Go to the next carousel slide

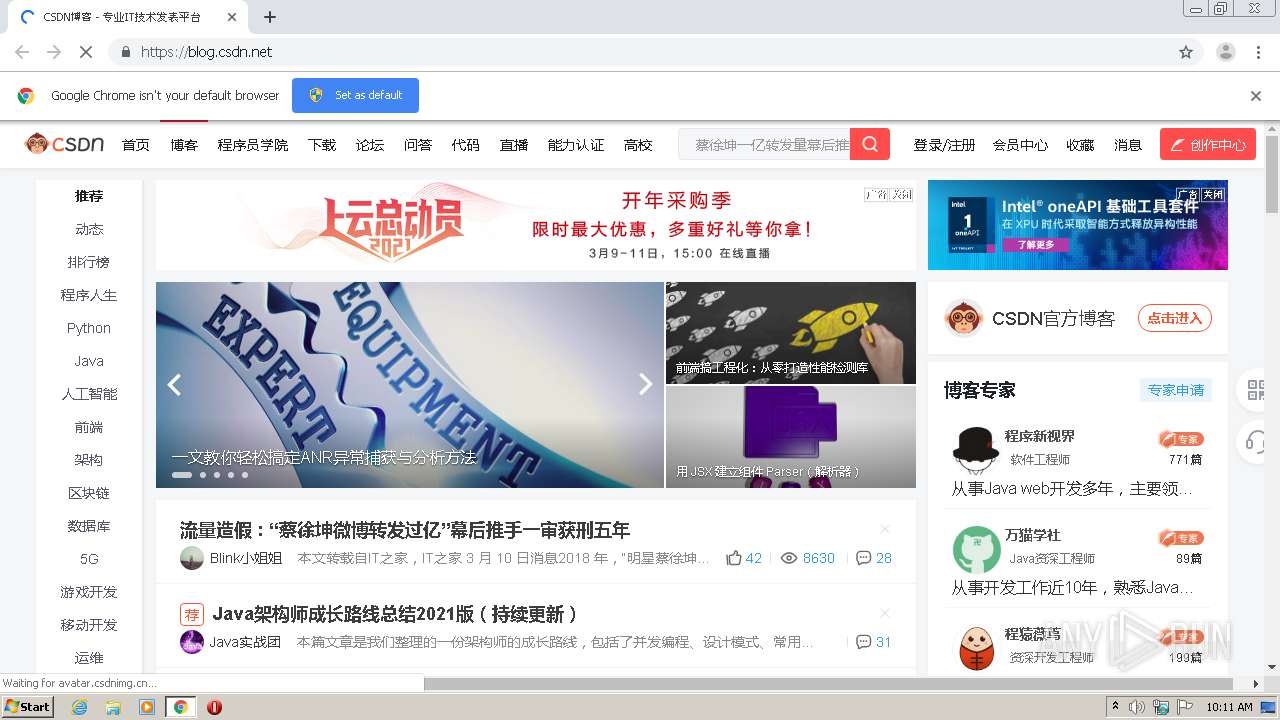tap(645, 385)
